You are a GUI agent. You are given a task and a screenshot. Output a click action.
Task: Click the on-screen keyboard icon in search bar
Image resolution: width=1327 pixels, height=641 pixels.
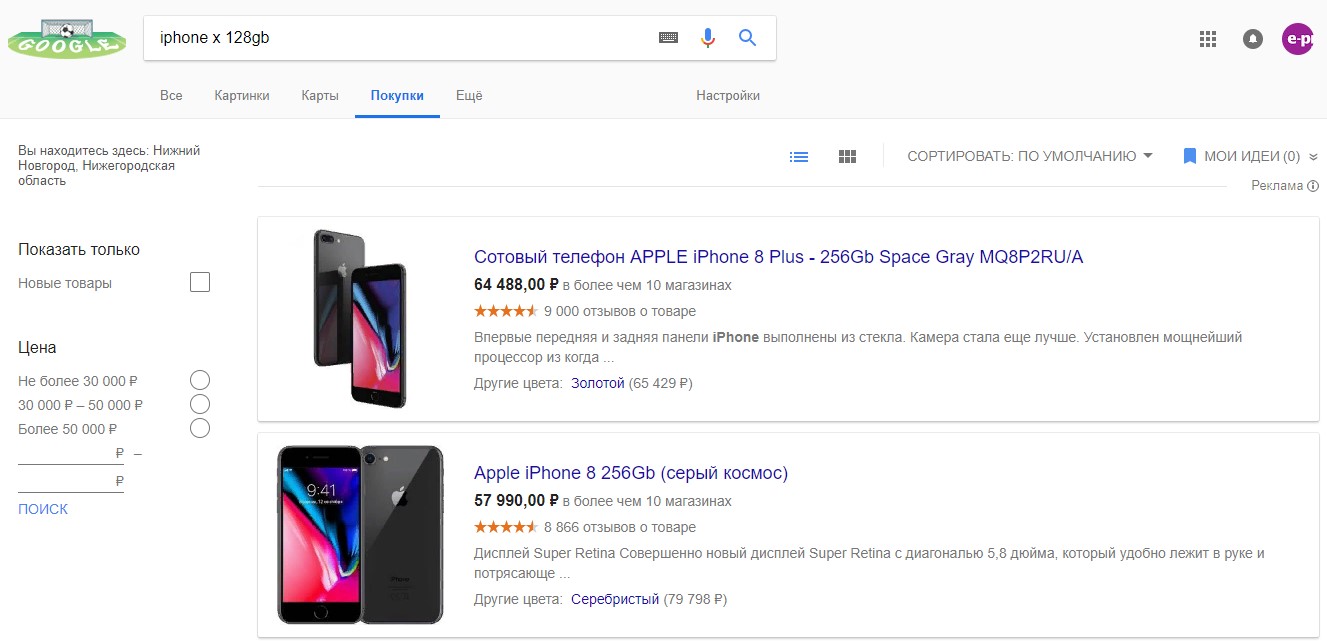point(668,38)
